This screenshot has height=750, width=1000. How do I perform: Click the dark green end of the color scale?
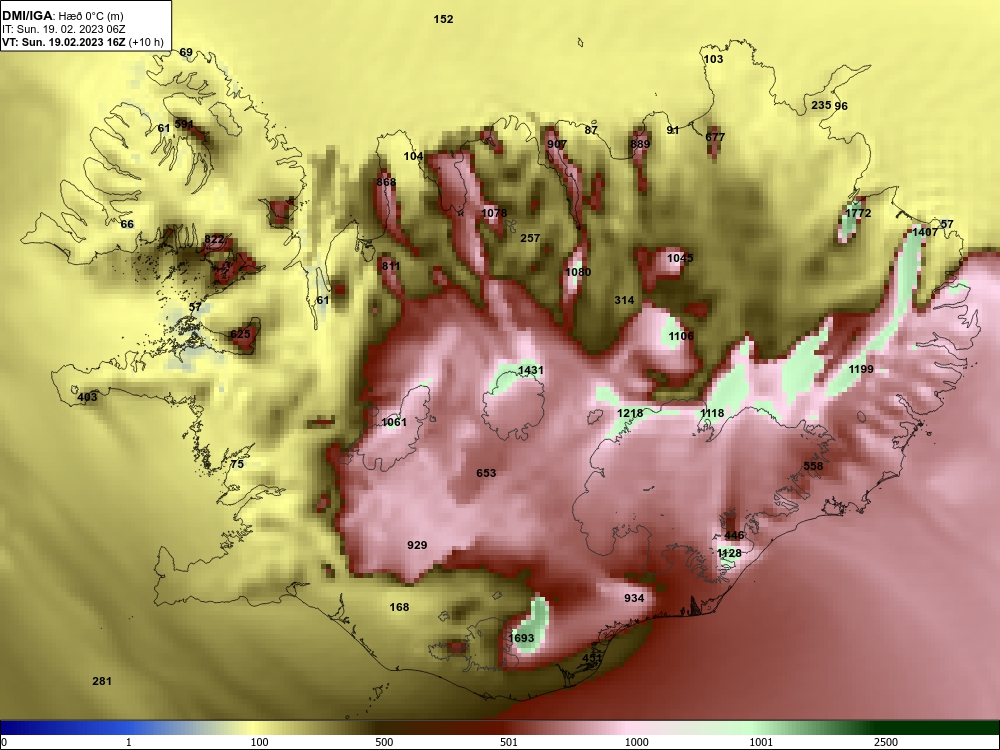pyautogui.click(x=938, y=728)
